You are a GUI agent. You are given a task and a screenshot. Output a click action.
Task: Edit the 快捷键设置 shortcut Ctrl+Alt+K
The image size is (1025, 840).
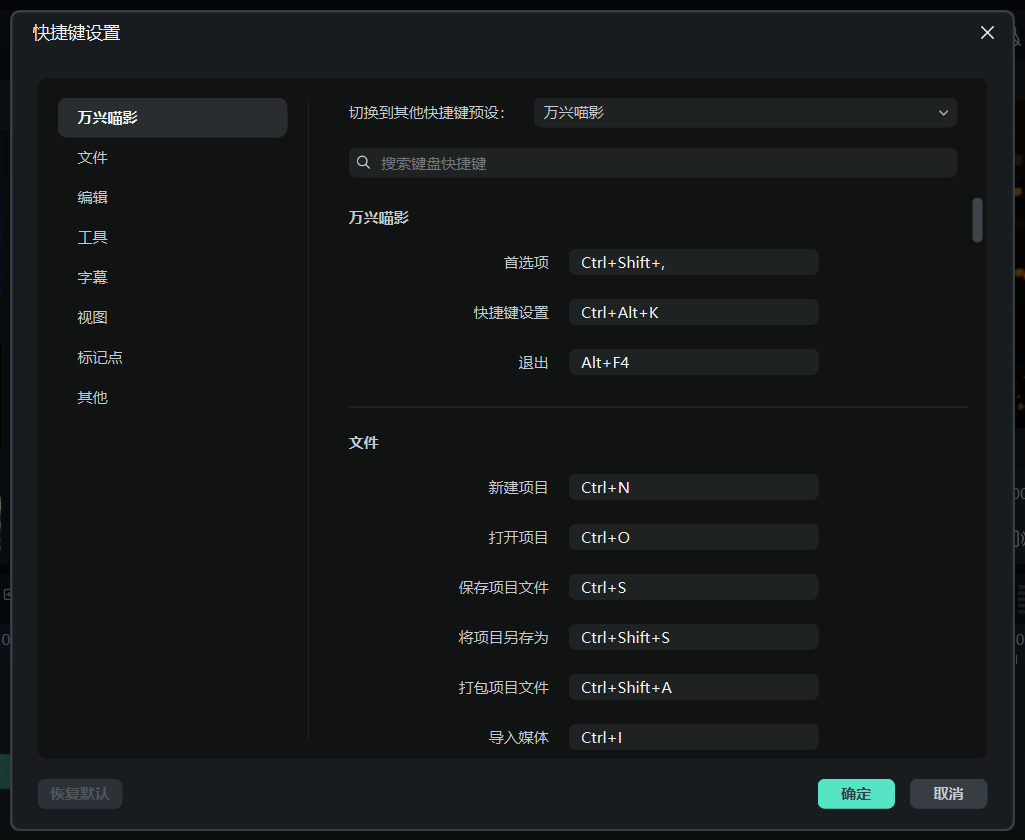[694, 312]
